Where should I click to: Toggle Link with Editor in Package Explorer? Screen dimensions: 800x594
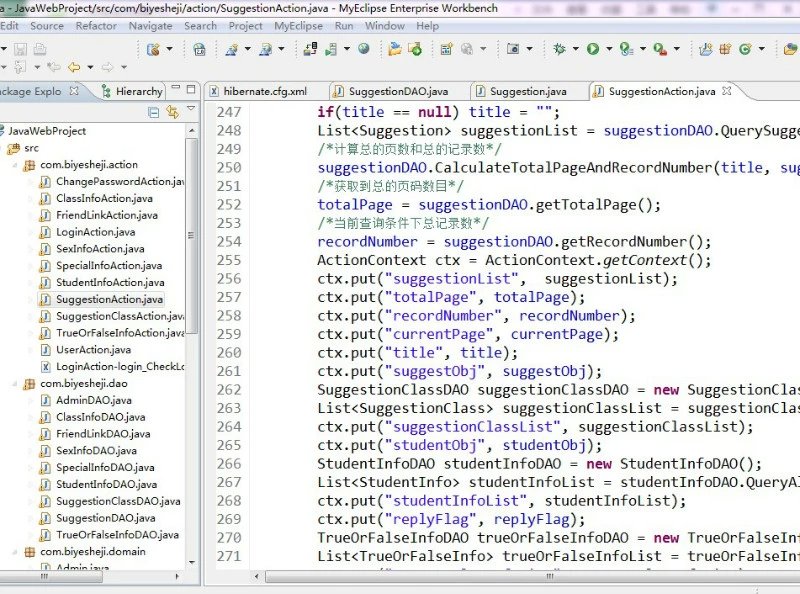coord(172,112)
